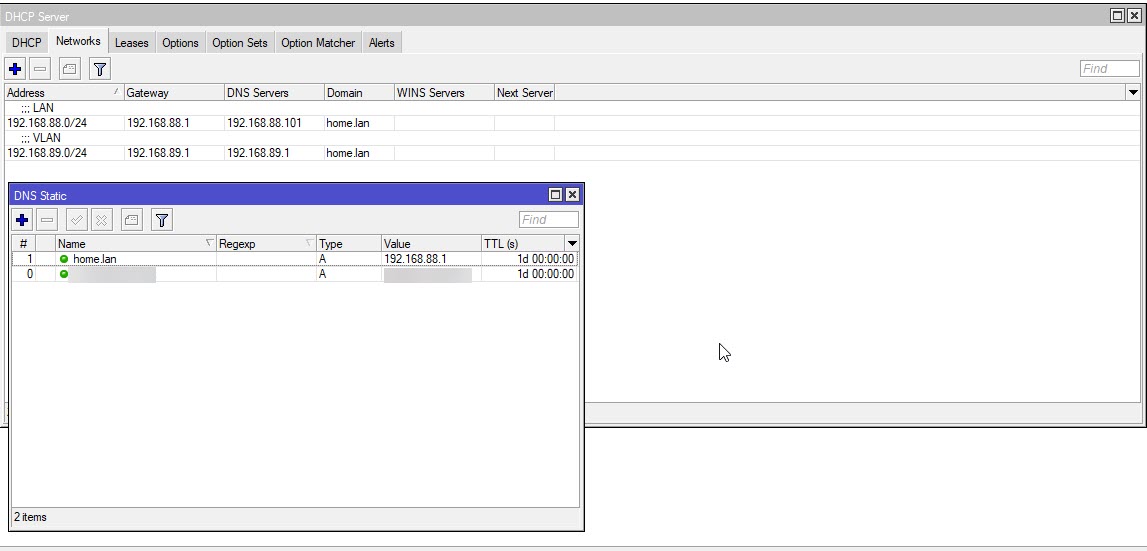The height and width of the screenshot is (551, 1147).
Task: Click the comment button in DNS Static toolbar
Action: pyautogui.click(x=132, y=220)
